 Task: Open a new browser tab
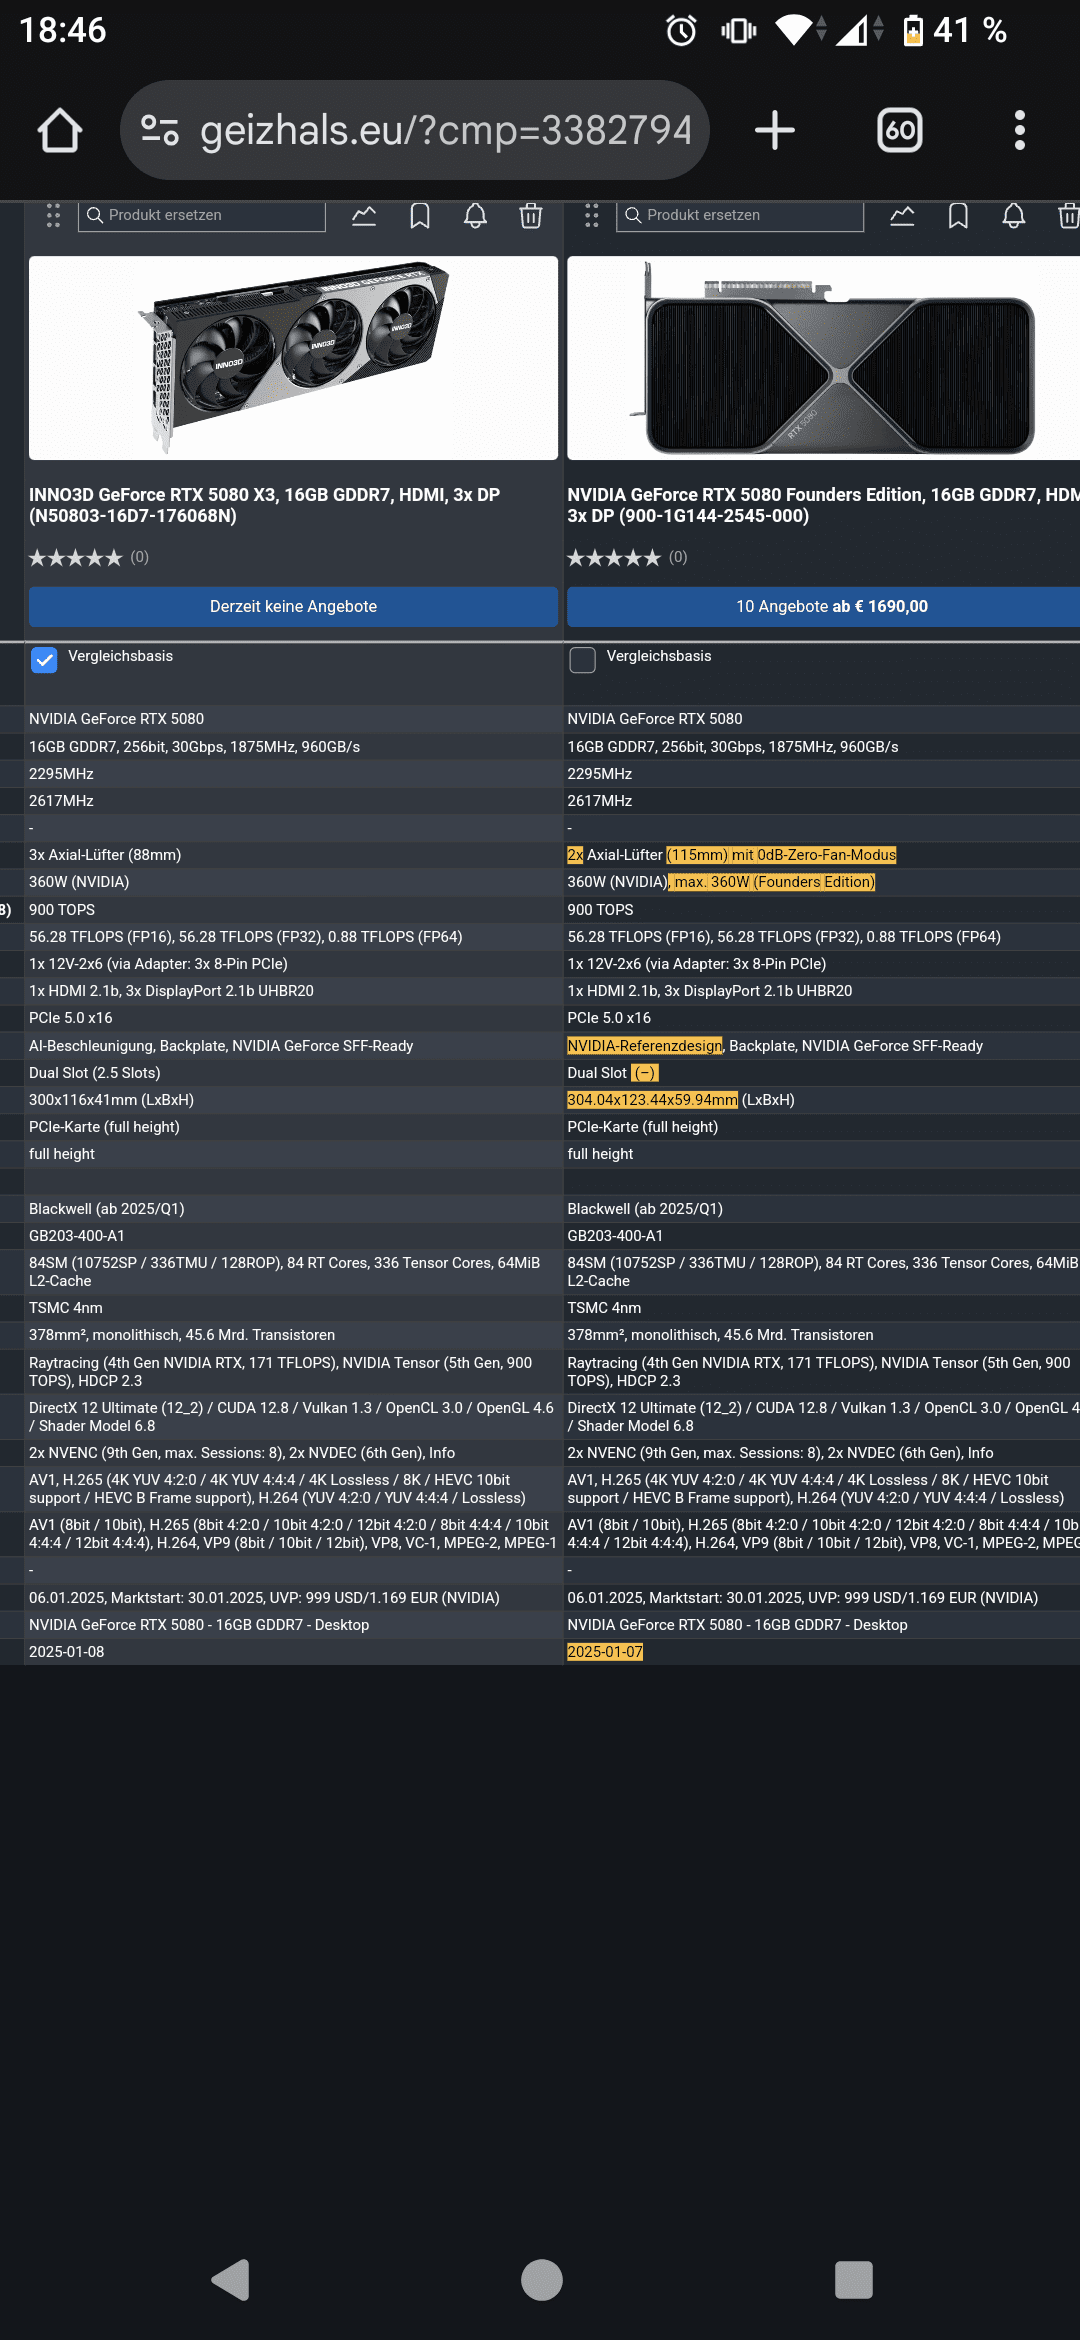coord(774,131)
